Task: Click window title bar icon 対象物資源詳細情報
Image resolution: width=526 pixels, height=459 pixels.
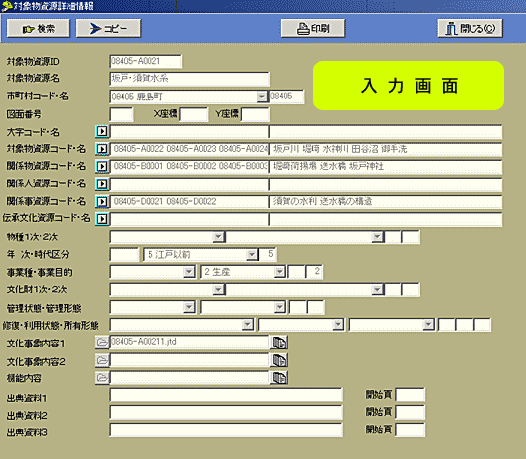Action: click(7, 6)
